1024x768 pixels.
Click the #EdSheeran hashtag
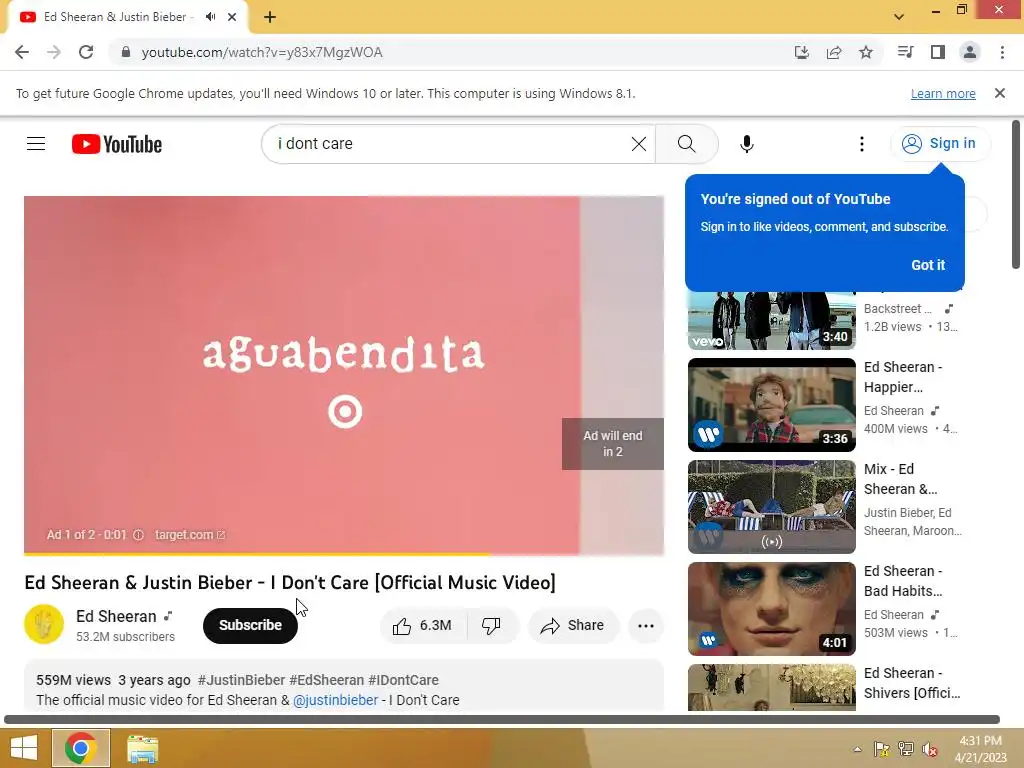pos(327,680)
